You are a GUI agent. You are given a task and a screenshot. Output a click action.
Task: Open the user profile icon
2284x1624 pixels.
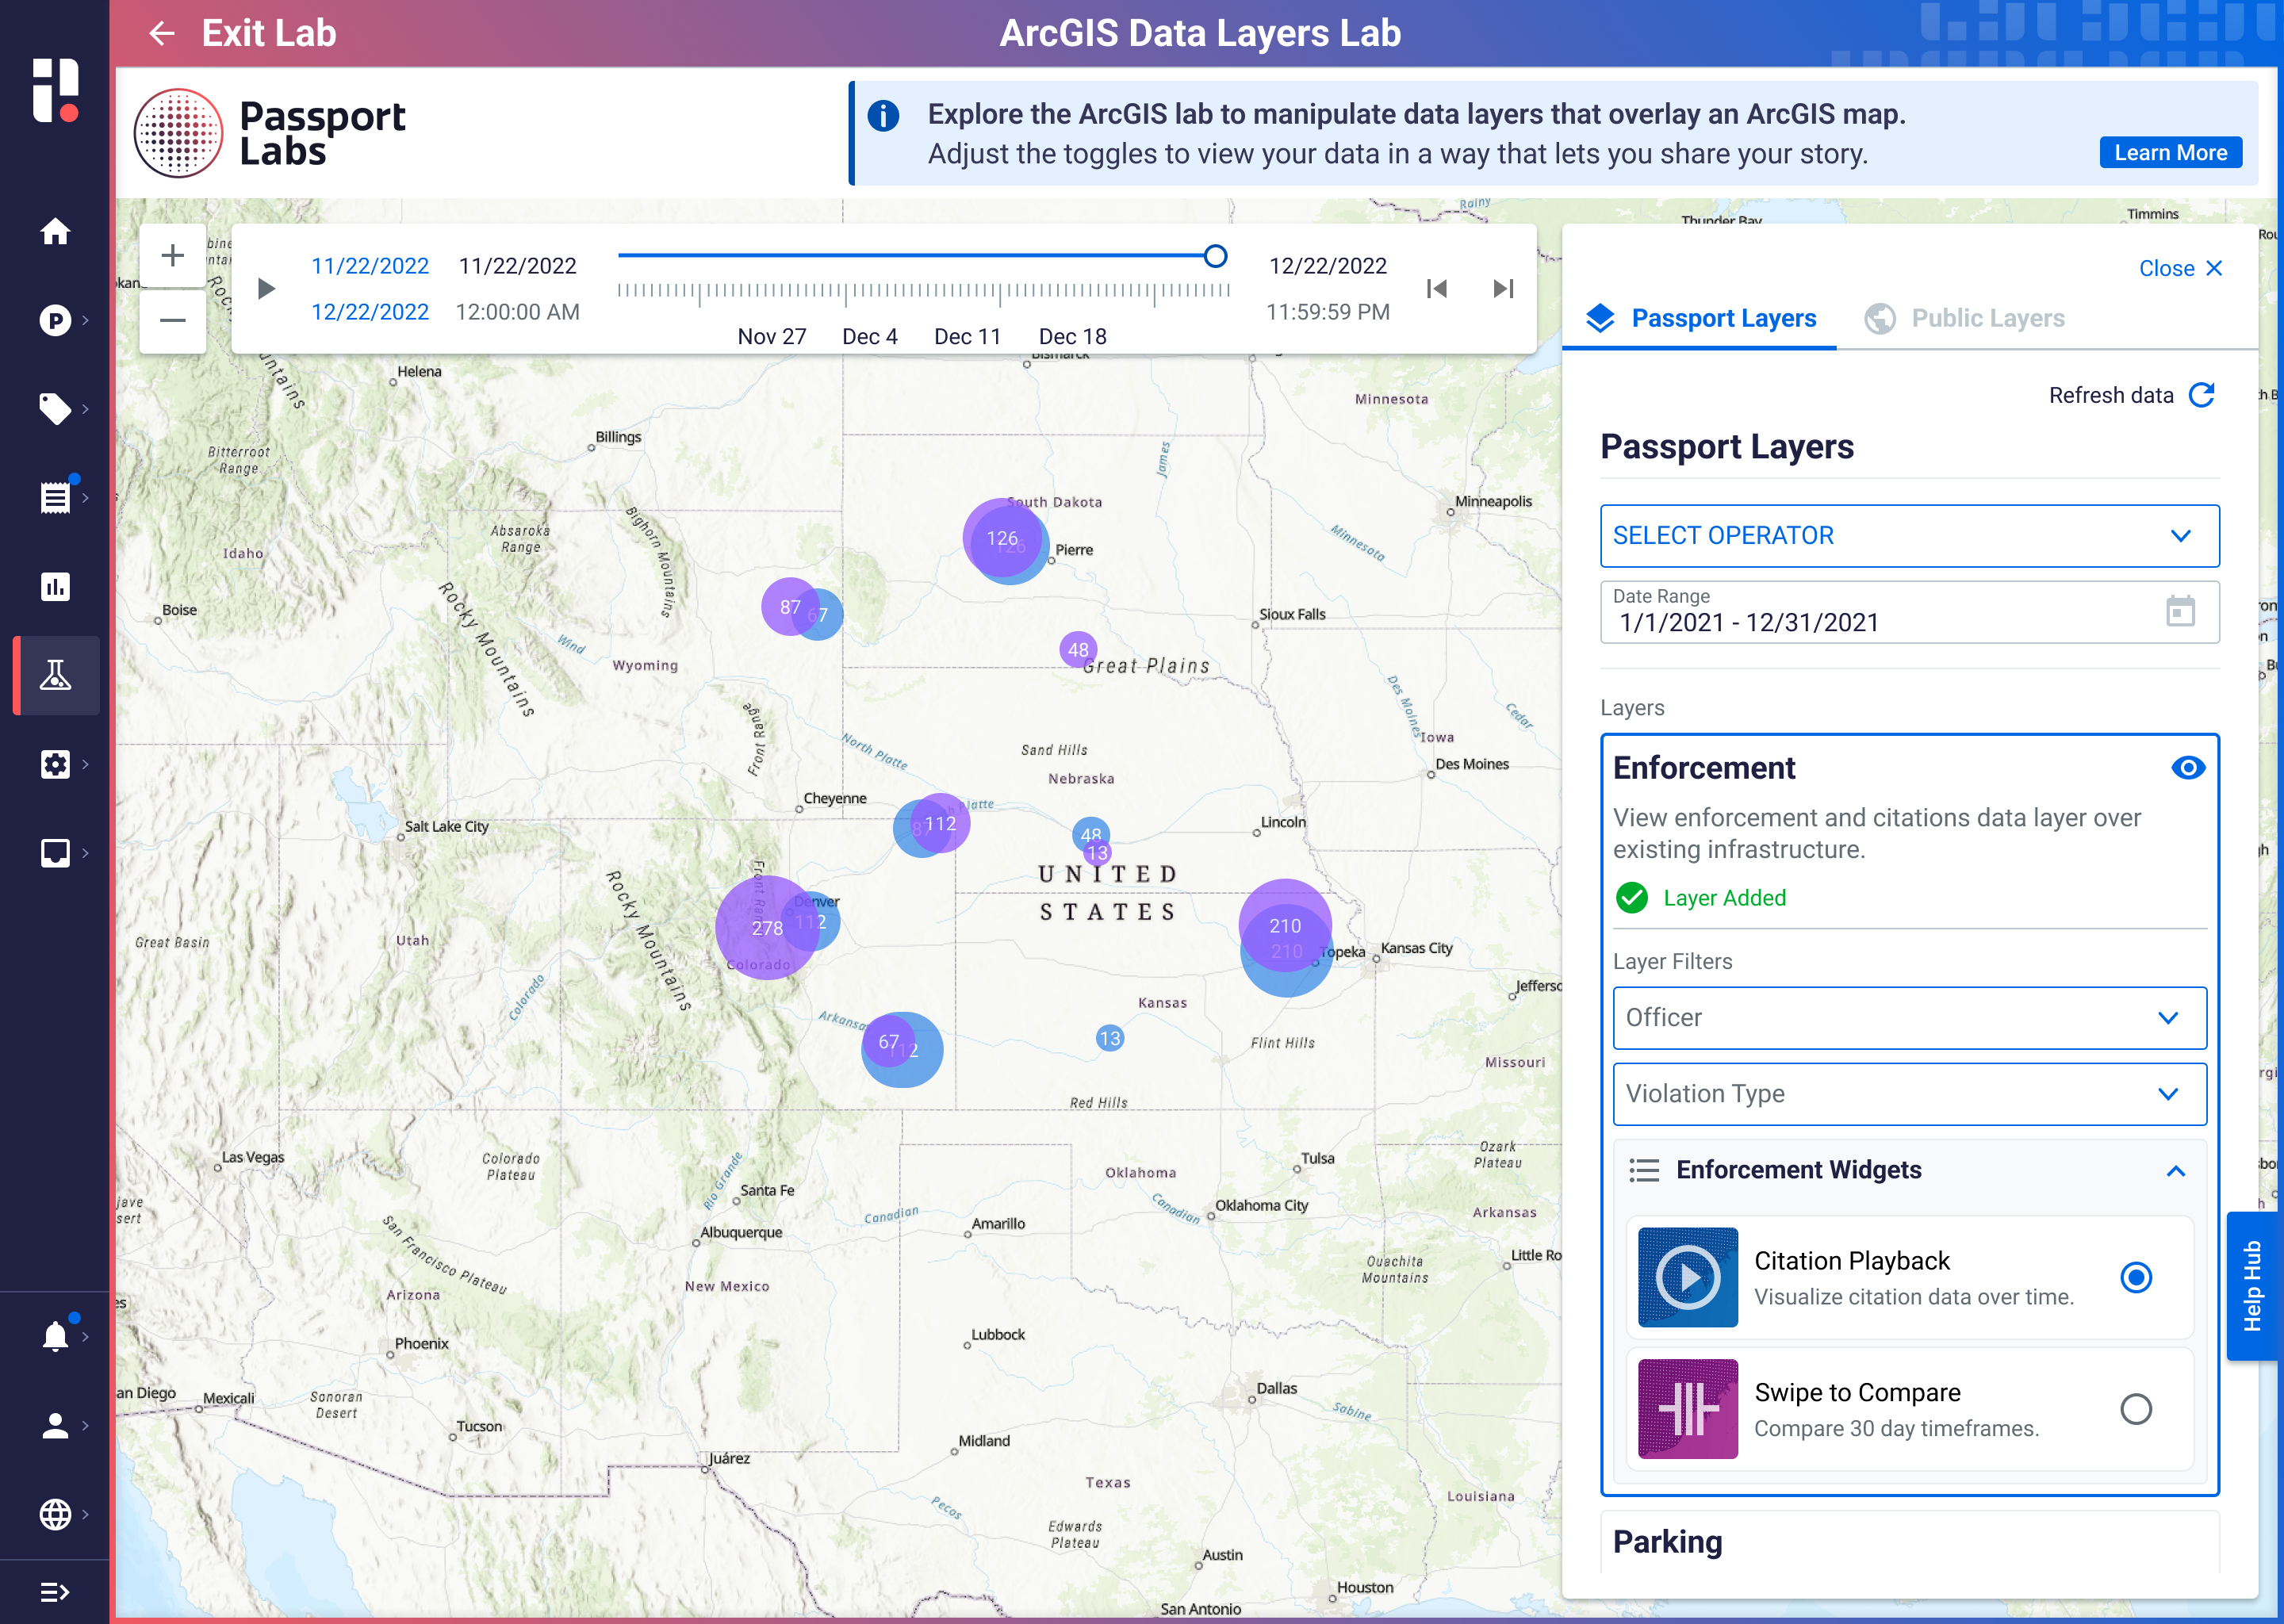(x=55, y=1425)
